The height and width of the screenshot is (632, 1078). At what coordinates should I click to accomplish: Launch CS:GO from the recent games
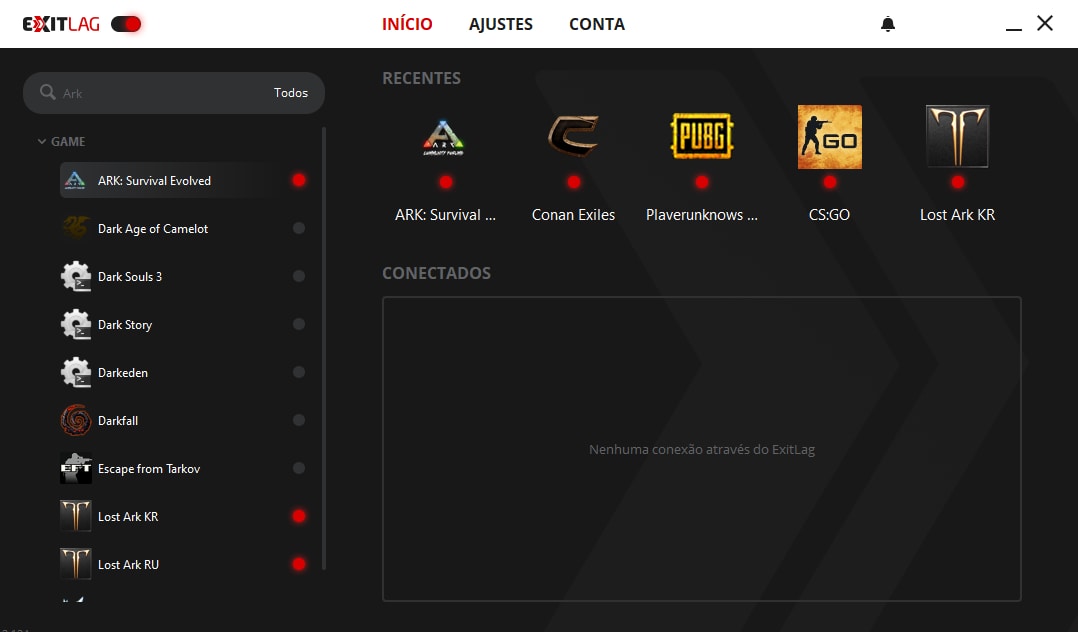829,137
